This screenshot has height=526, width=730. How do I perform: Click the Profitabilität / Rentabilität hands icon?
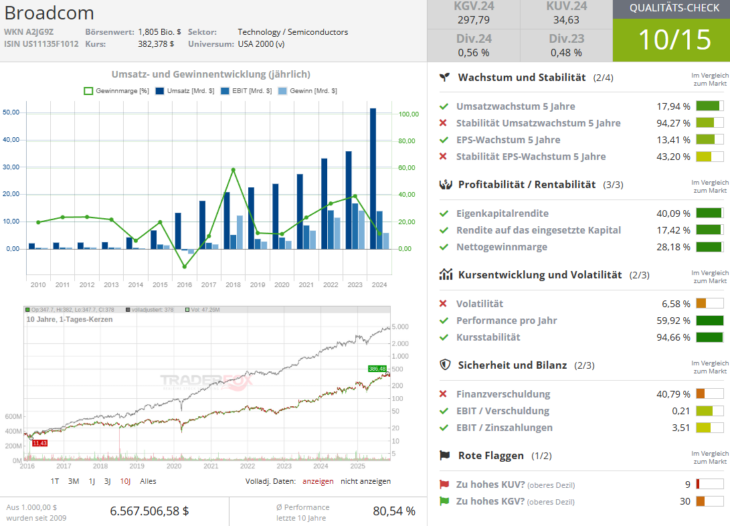pos(444,184)
